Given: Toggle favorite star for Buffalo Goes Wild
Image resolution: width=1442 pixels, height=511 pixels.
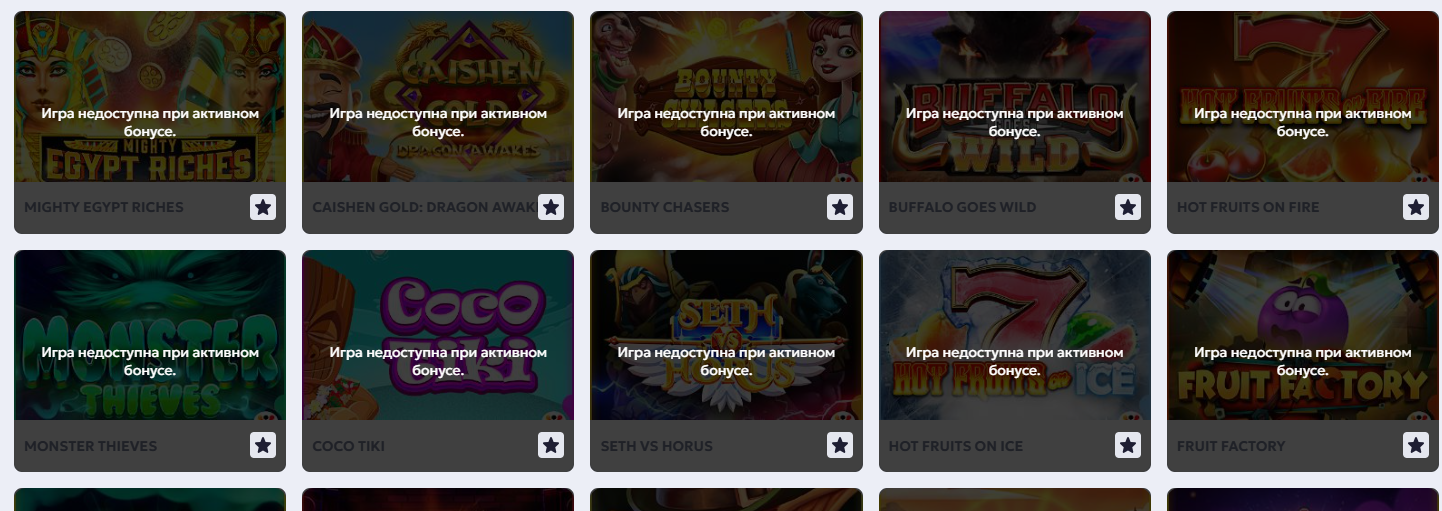Looking at the screenshot, I should [1128, 207].
